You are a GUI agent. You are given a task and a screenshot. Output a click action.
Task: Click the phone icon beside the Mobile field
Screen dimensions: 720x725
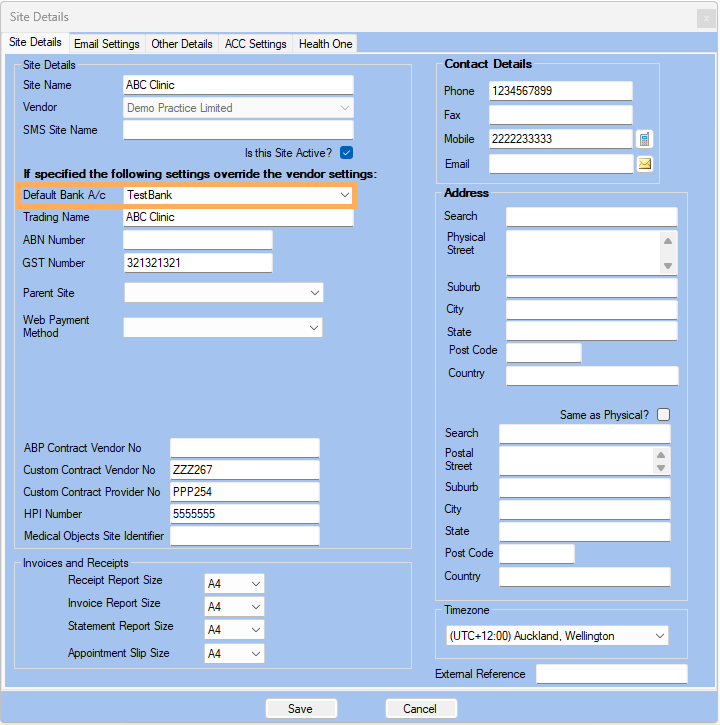click(x=644, y=139)
